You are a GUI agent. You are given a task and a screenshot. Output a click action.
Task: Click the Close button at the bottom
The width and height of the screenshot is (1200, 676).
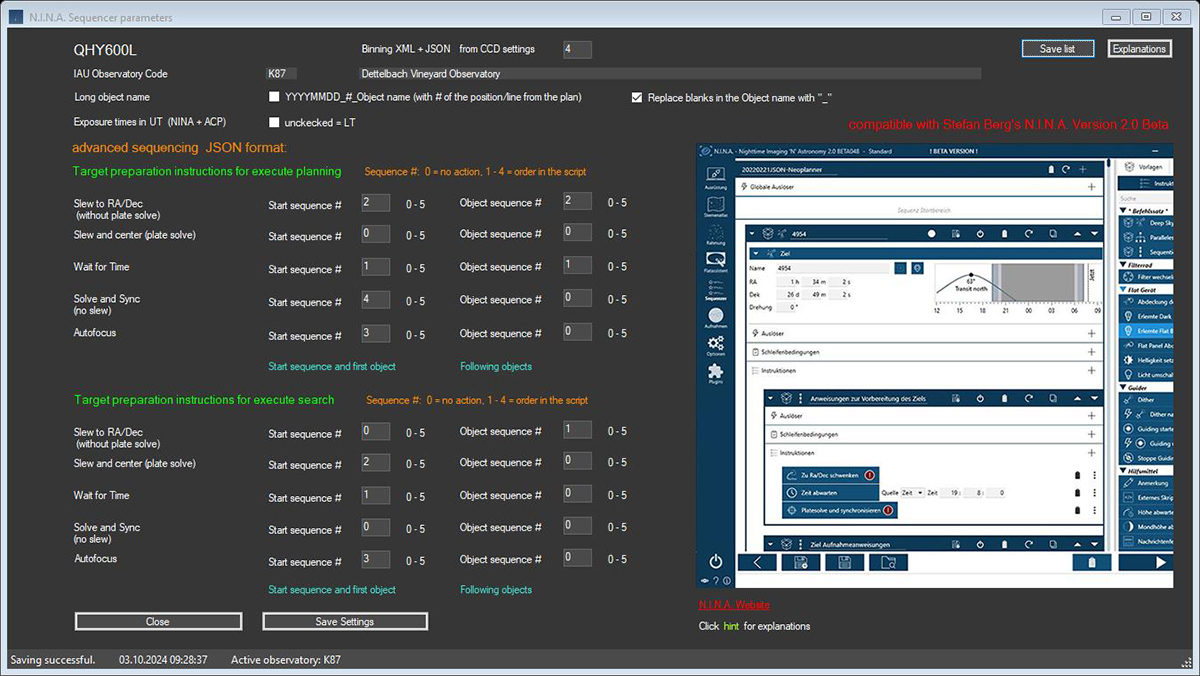pos(158,621)
